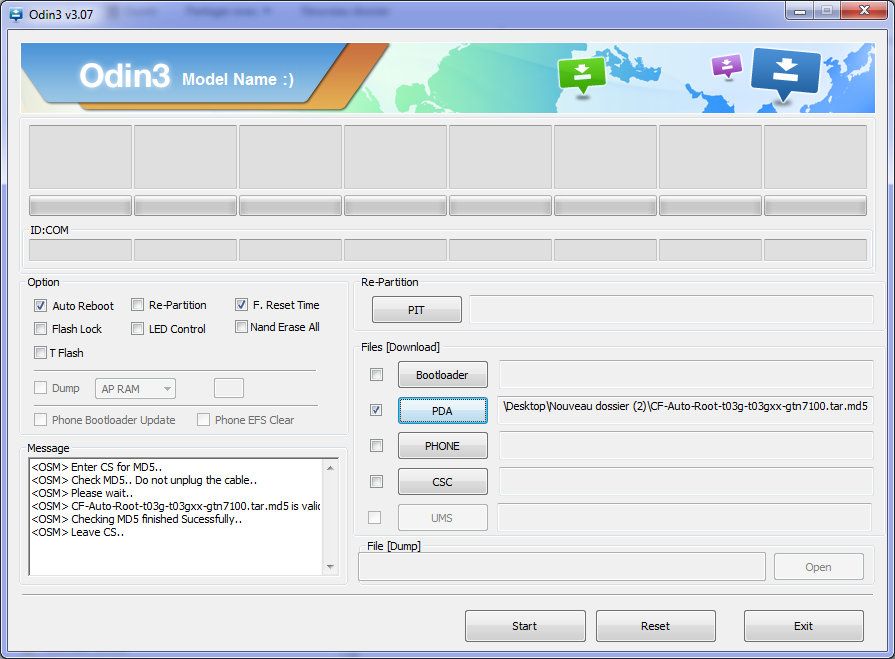
Task: Click the Open dump file button
Action: 819,567
